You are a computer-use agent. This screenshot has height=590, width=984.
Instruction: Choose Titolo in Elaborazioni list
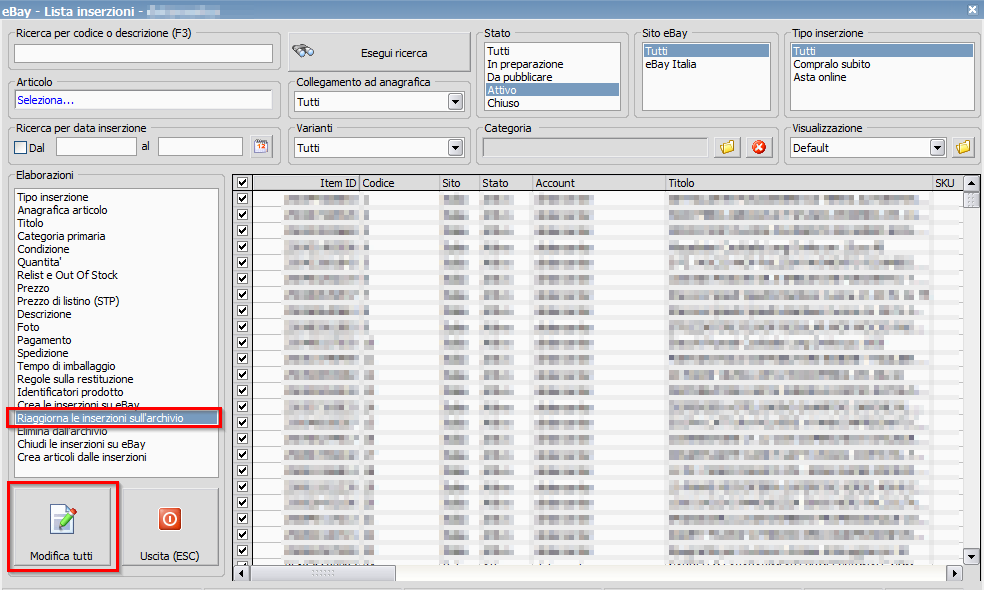[30, 223]
